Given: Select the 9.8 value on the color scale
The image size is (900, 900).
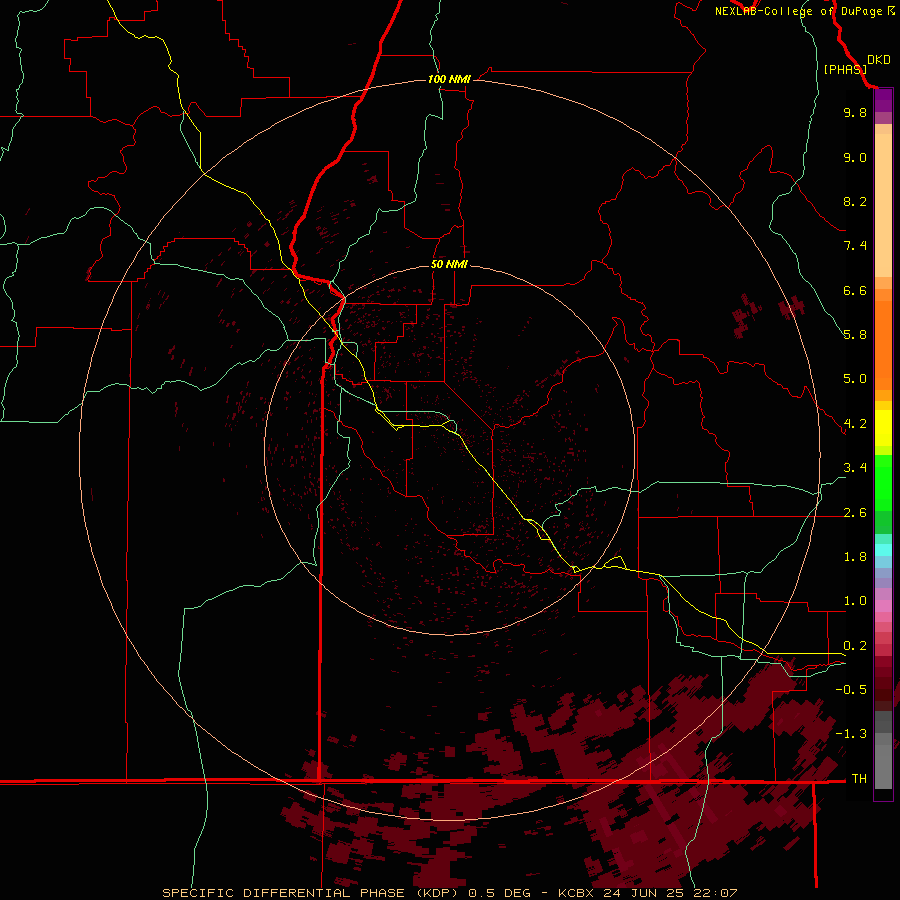Looking at the screenshot, I should click(x=855, y=112).
